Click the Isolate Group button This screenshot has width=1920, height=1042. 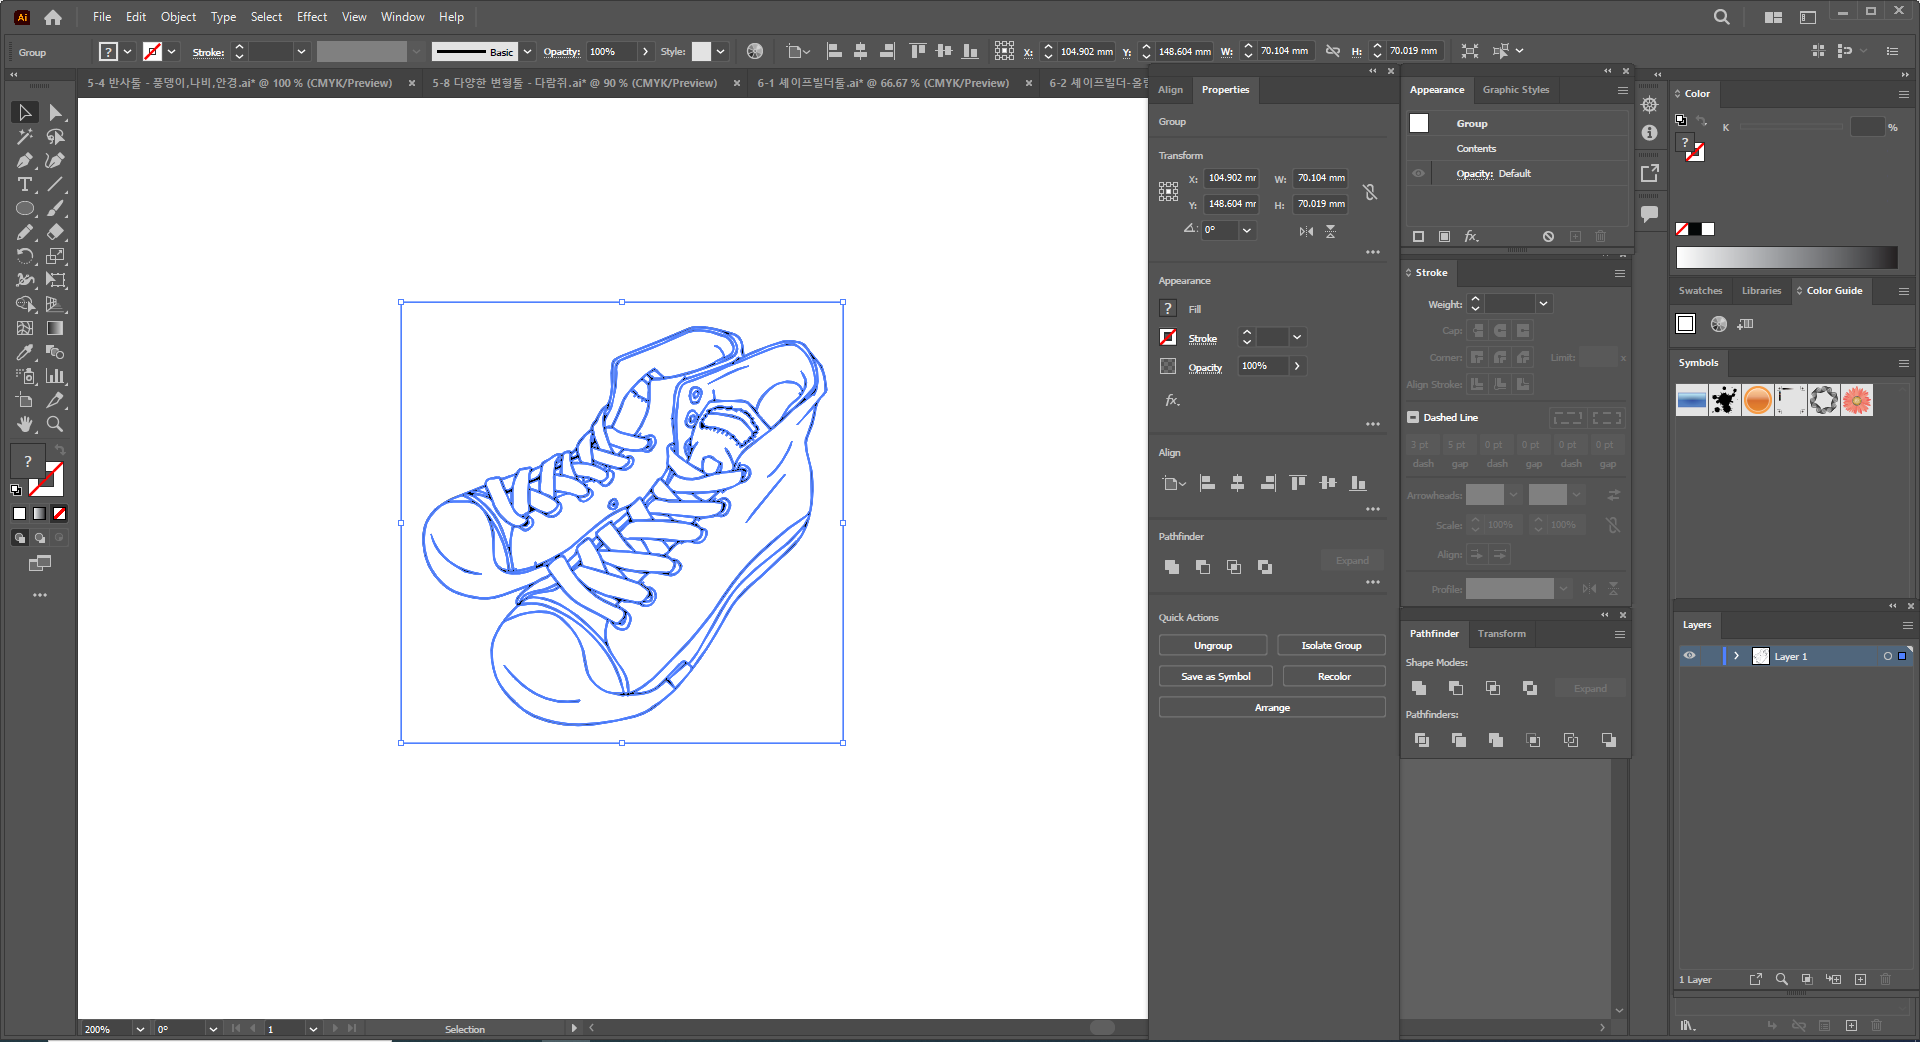tap(1331, 646)
